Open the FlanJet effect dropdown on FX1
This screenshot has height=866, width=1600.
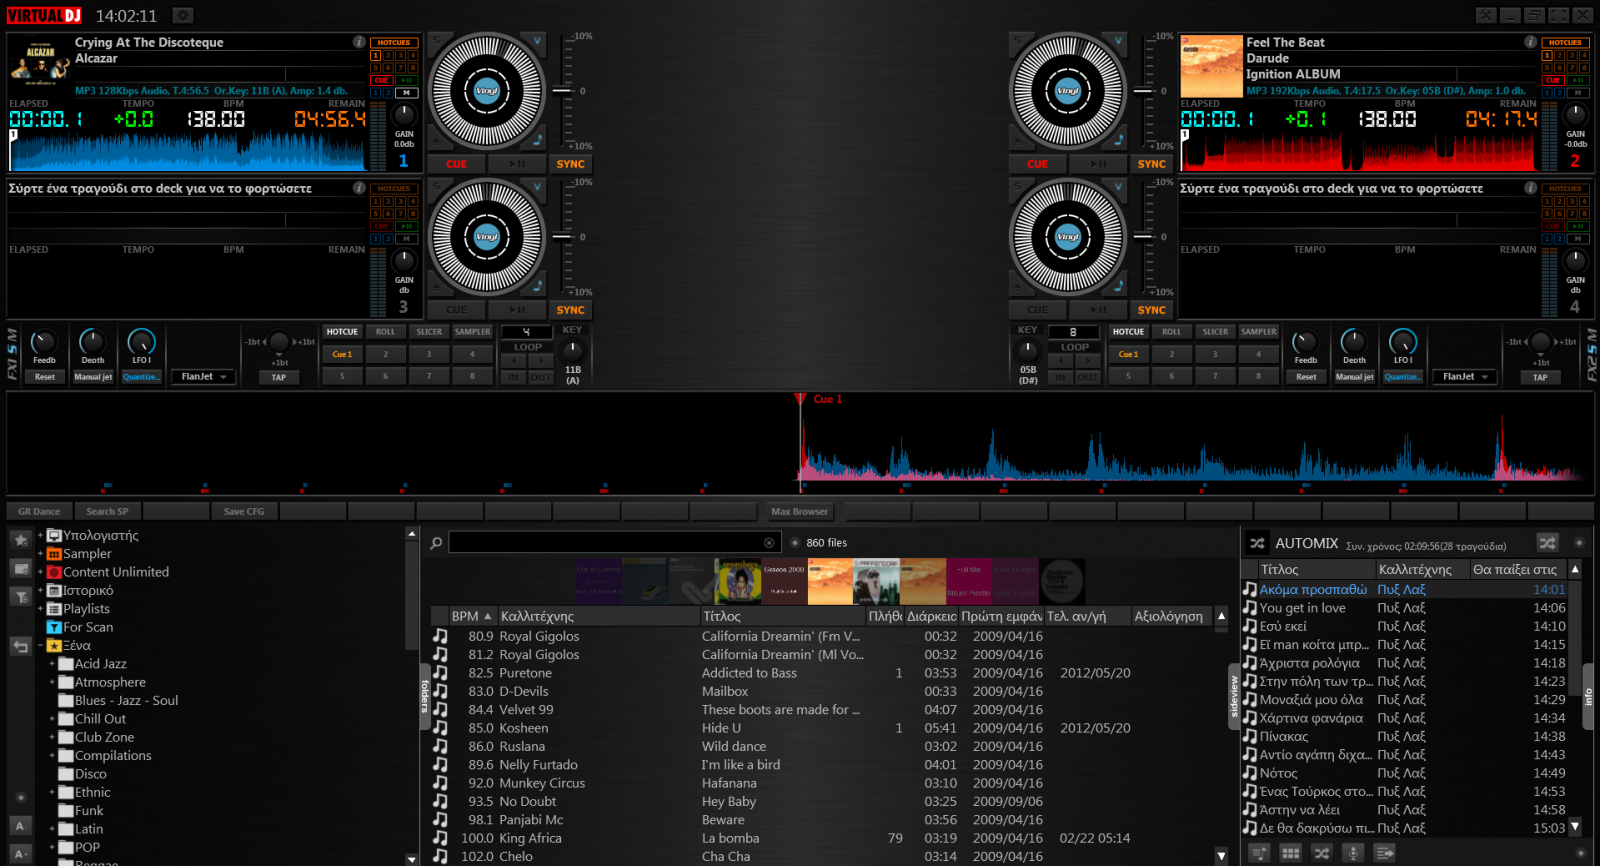coord(203,377)
